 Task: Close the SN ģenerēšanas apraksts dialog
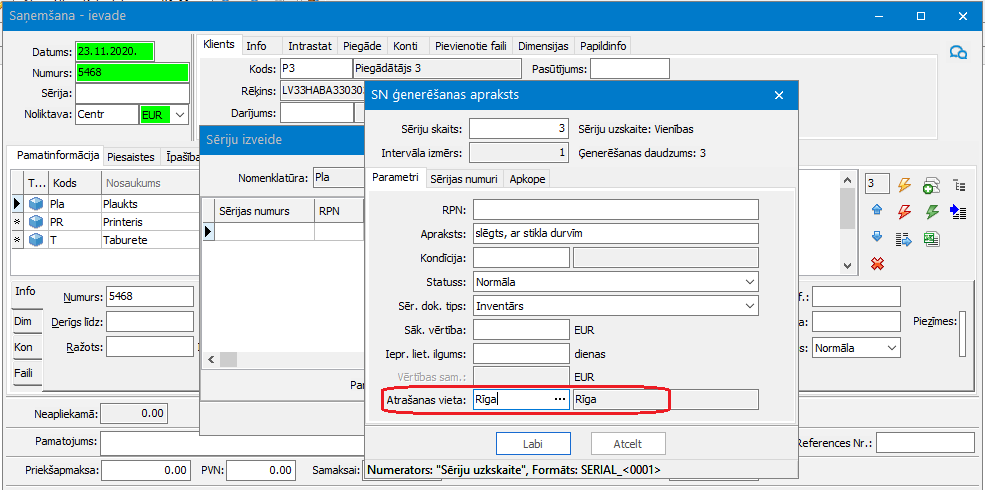click(x=779, y=95)
